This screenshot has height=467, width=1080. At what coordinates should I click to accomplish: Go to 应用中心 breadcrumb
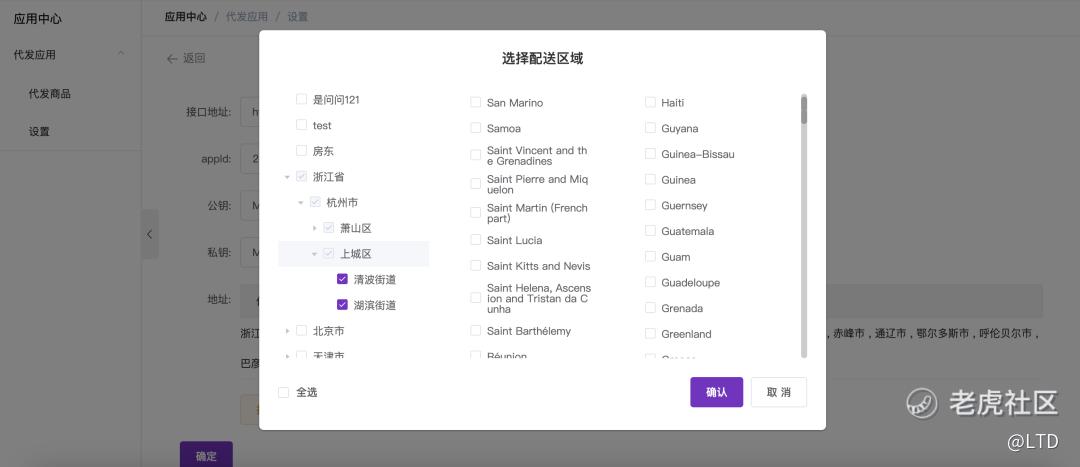(x=185, y=17)
